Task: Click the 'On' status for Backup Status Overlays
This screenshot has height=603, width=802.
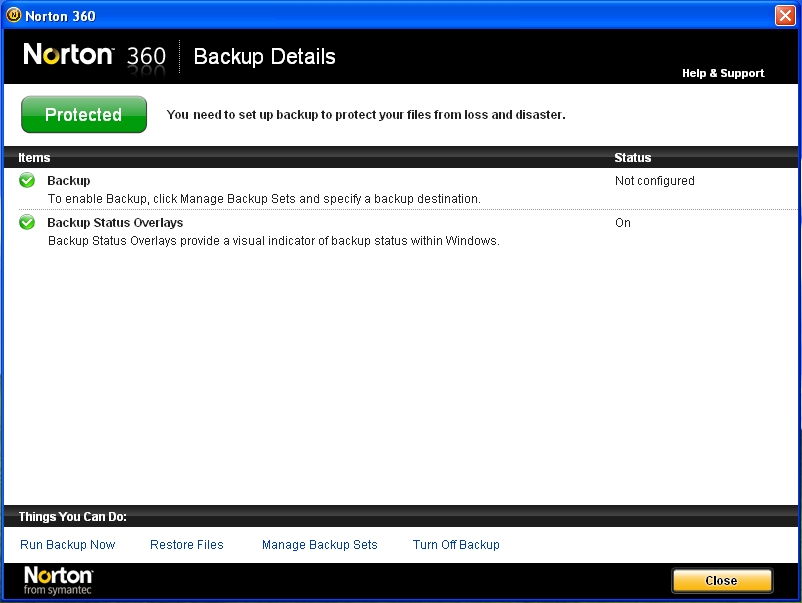Action: point(622,222)
